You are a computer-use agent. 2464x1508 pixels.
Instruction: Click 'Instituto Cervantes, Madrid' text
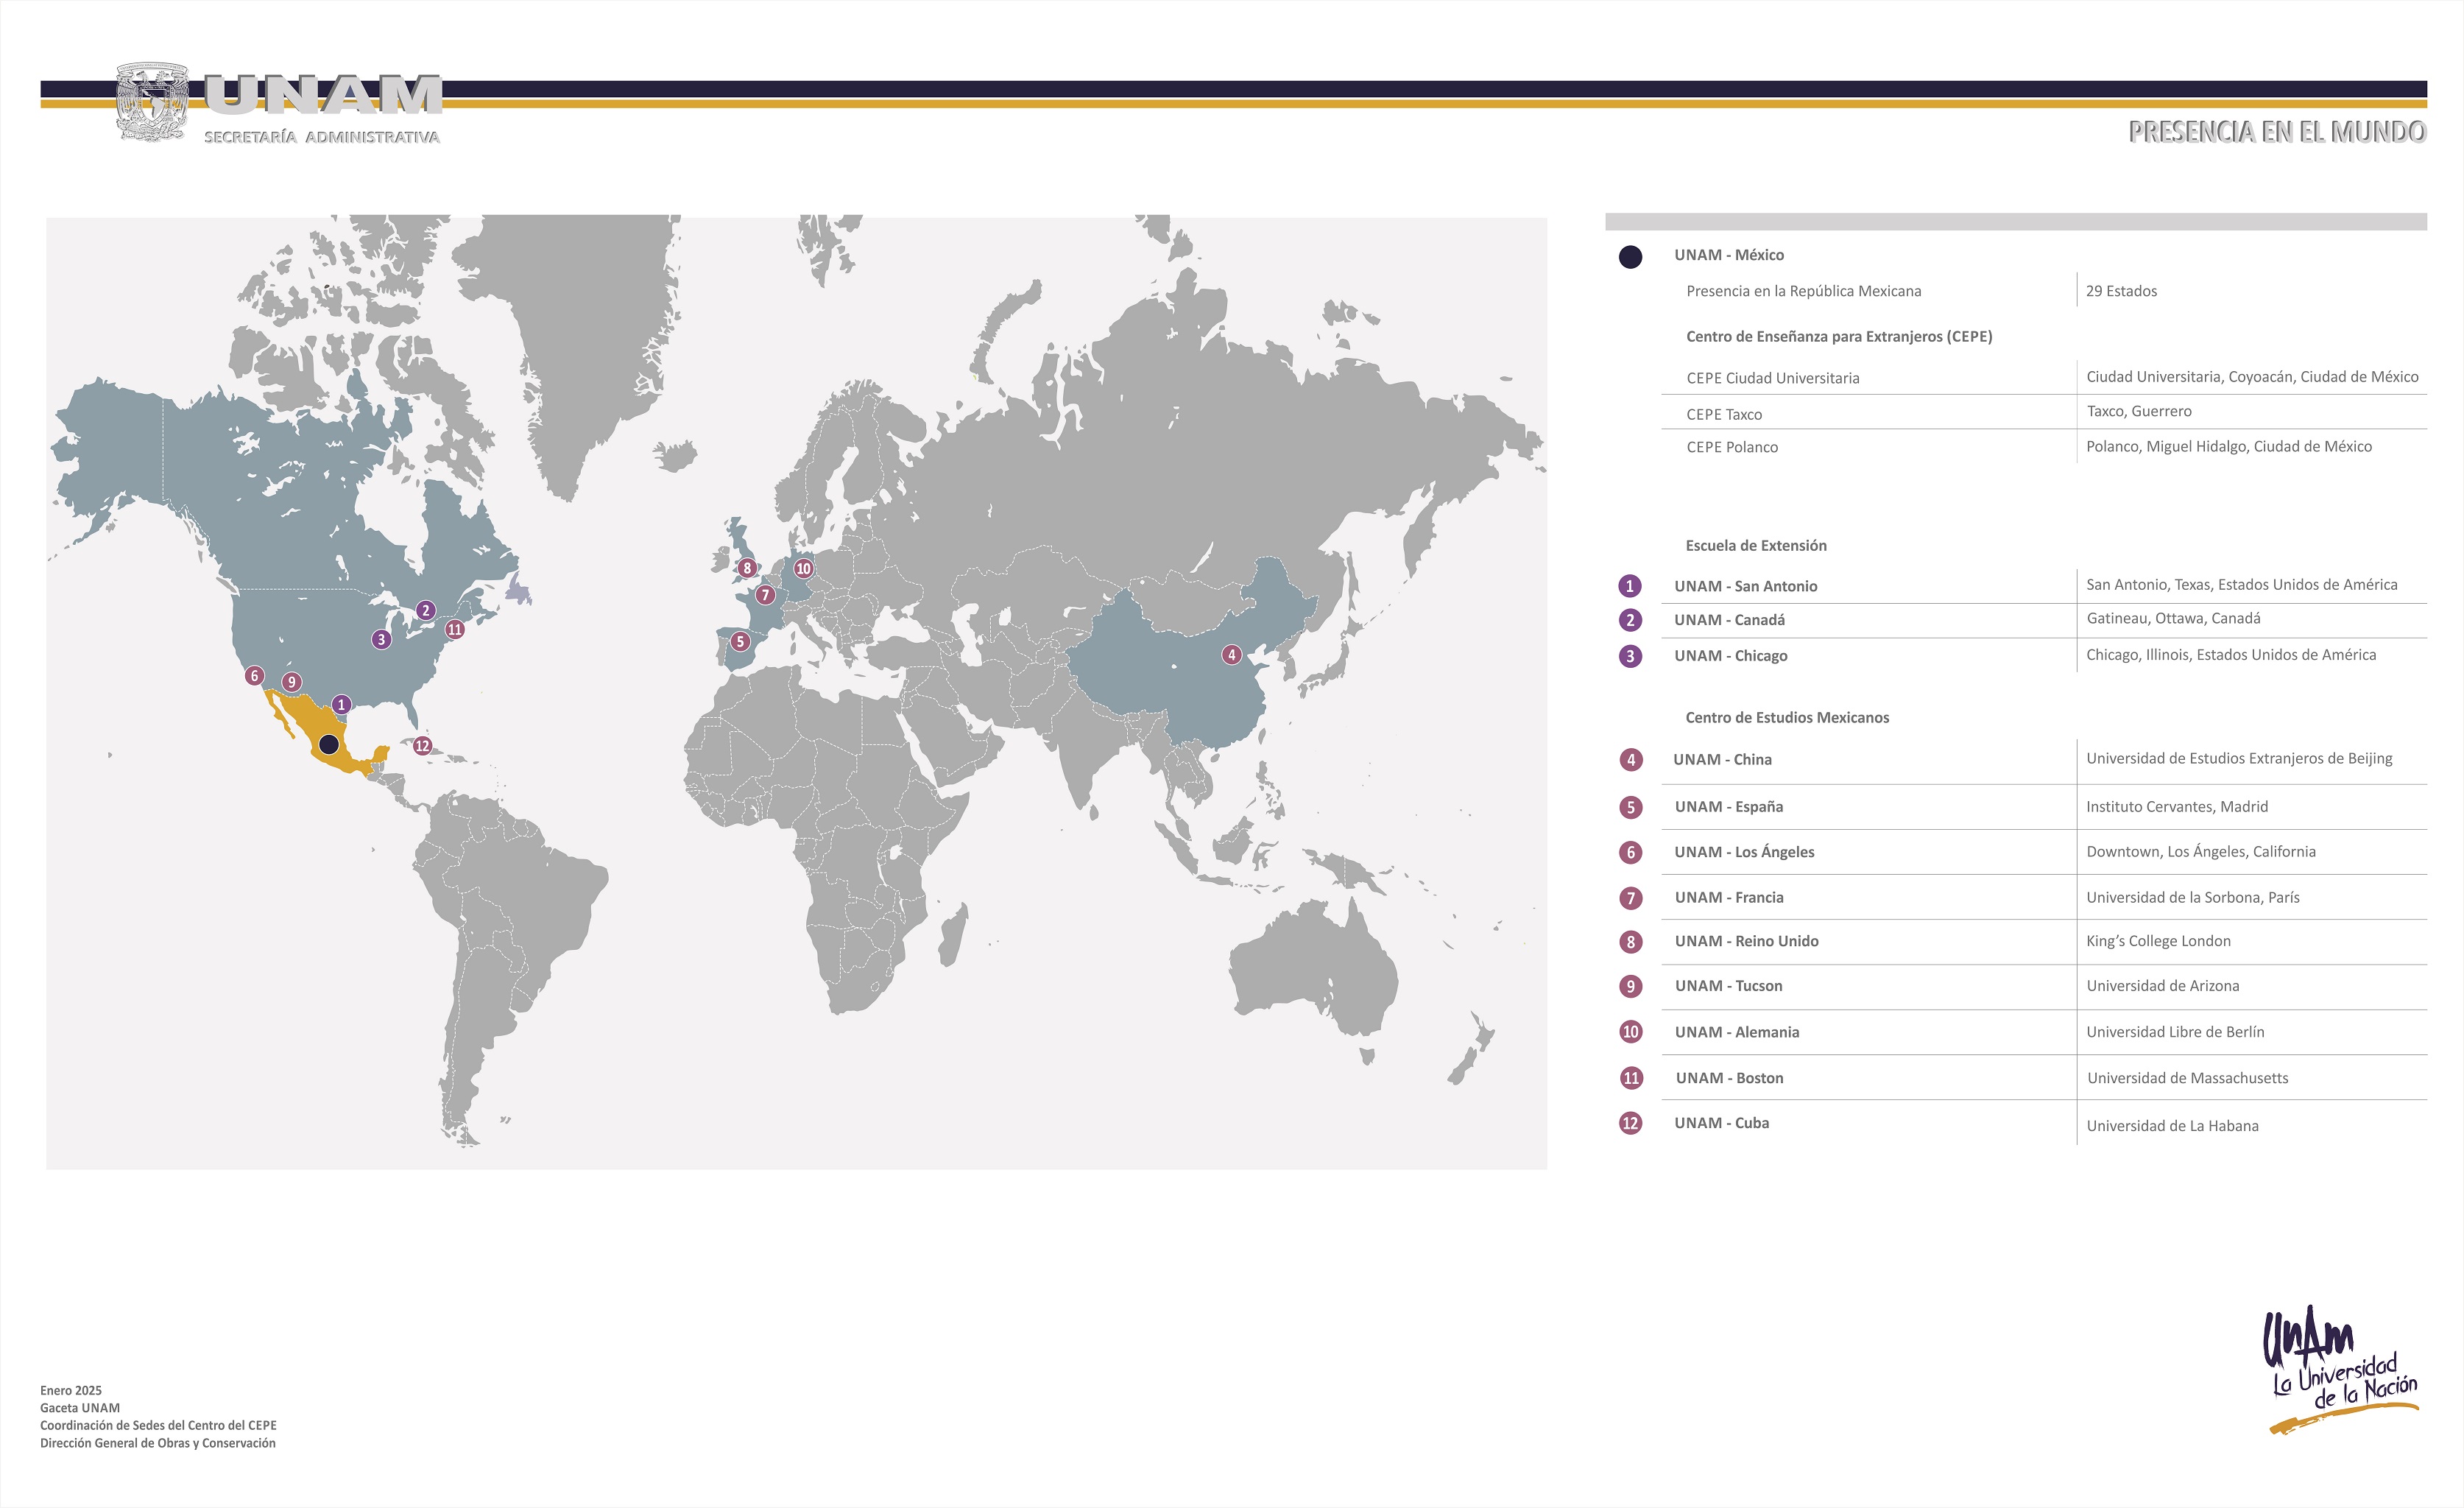[x=2177, y=806]
